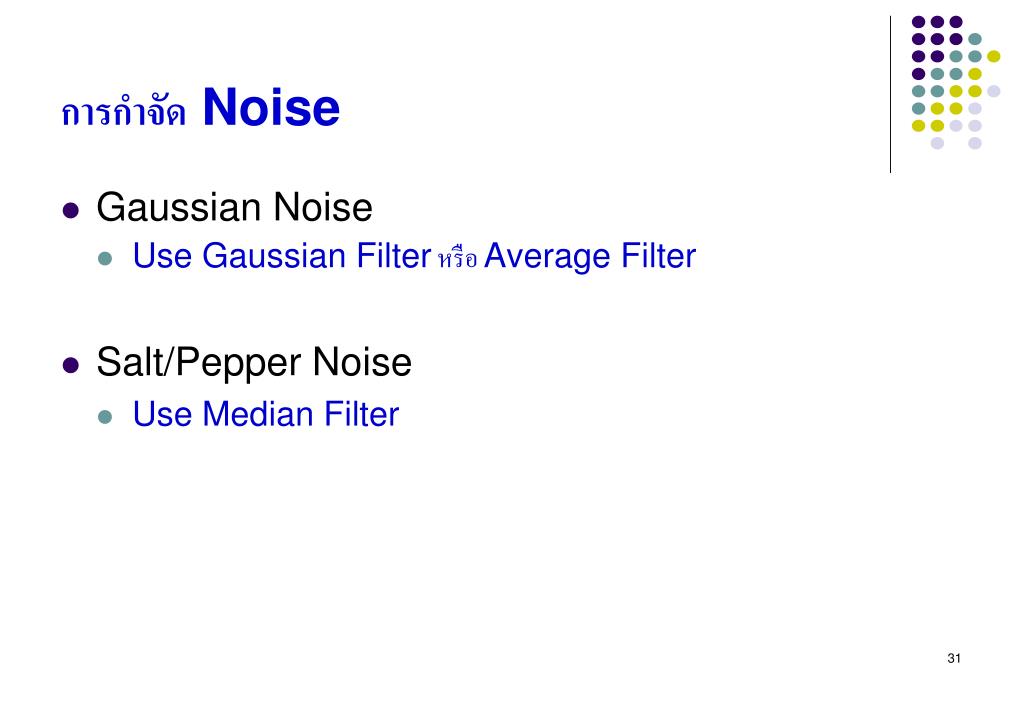Image resolution: width=1023 pixels, height=708 pixels.
Task: Select the bottom-right lavender dot in grid
Action: 975,143
